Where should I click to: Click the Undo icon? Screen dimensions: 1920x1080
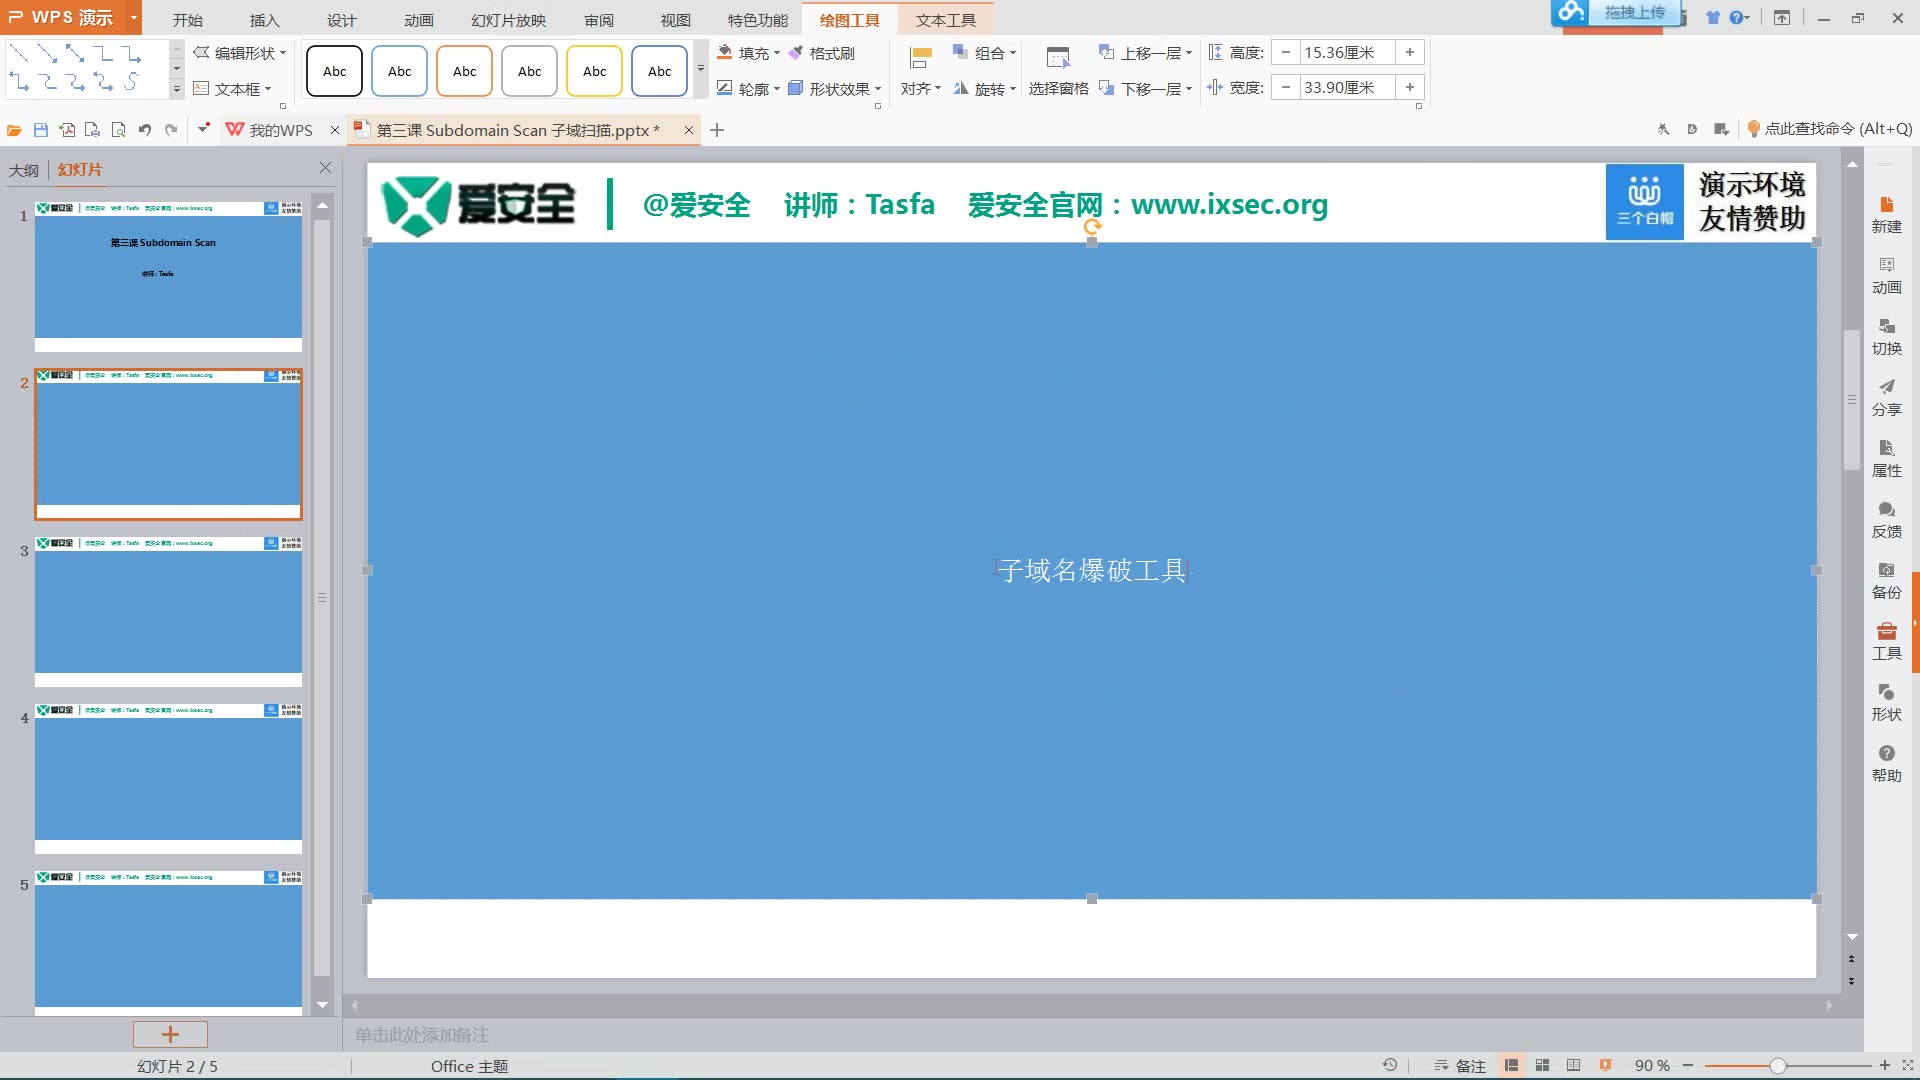point(146,130)
